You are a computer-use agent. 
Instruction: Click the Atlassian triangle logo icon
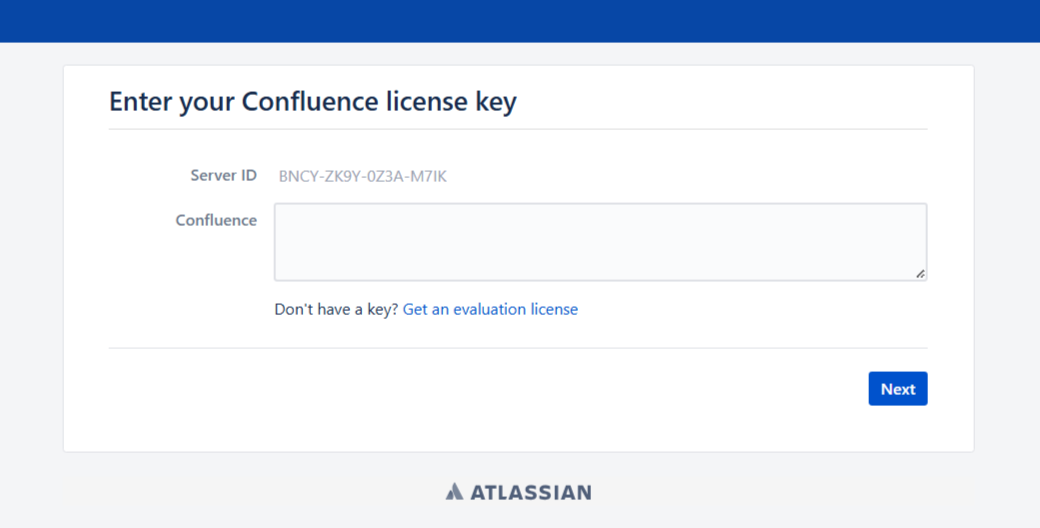[x=454, y=492]
